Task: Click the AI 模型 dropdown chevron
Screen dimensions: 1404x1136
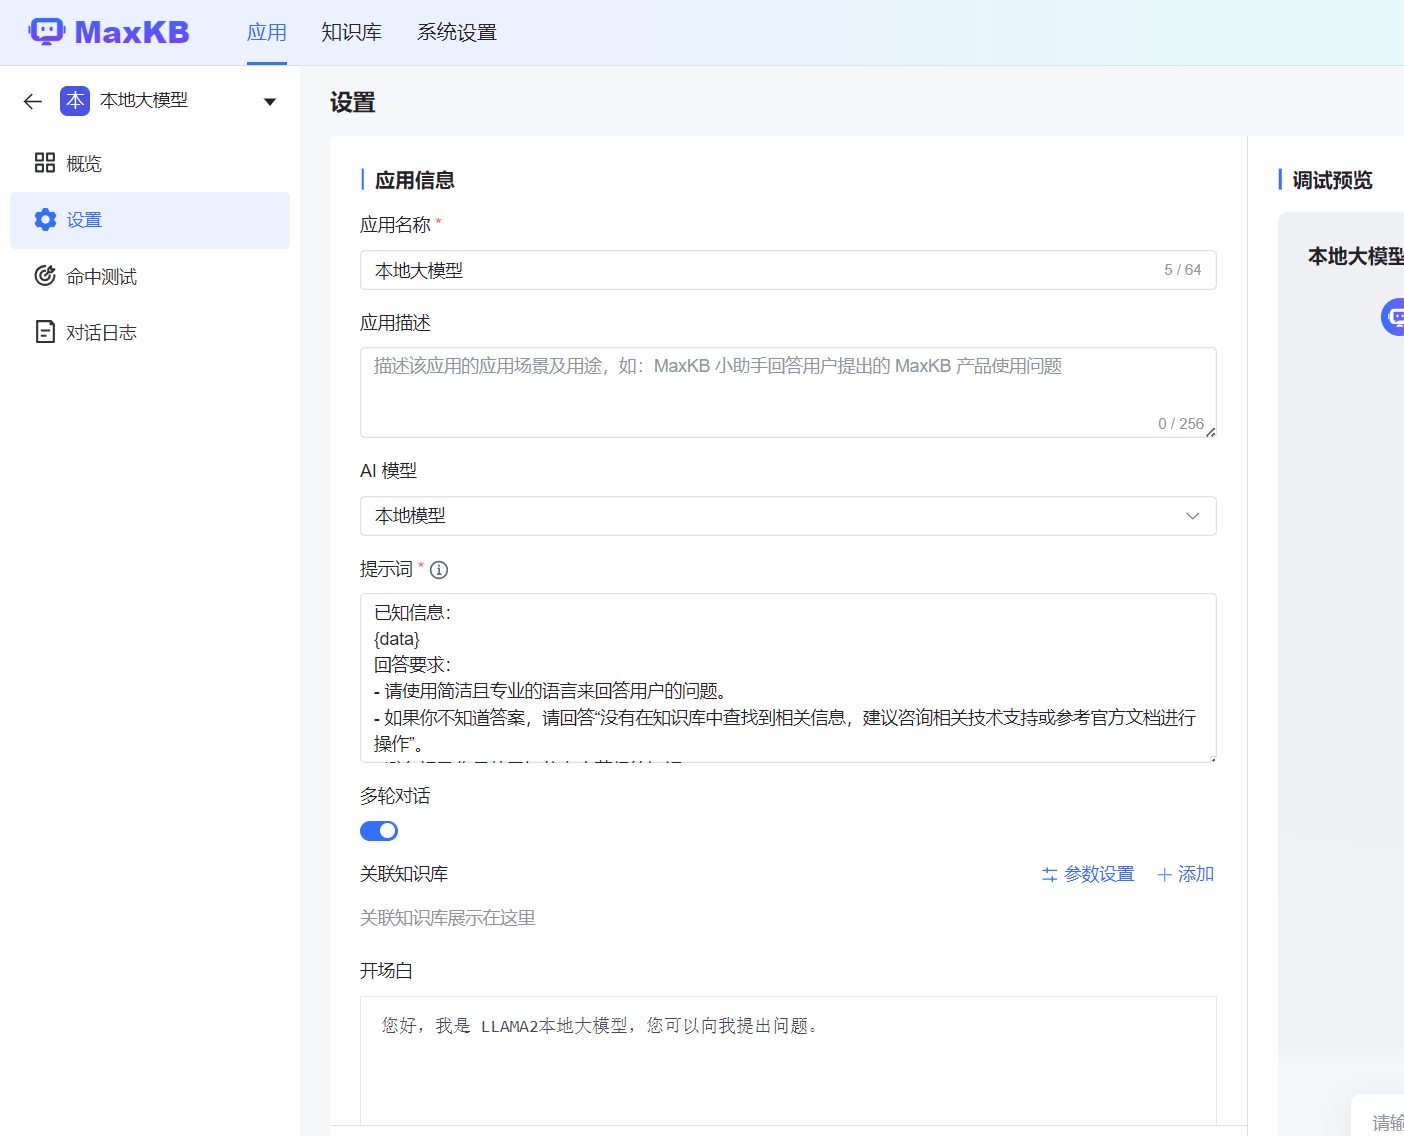Action: pyautogui.click(x=1192, y=516)
